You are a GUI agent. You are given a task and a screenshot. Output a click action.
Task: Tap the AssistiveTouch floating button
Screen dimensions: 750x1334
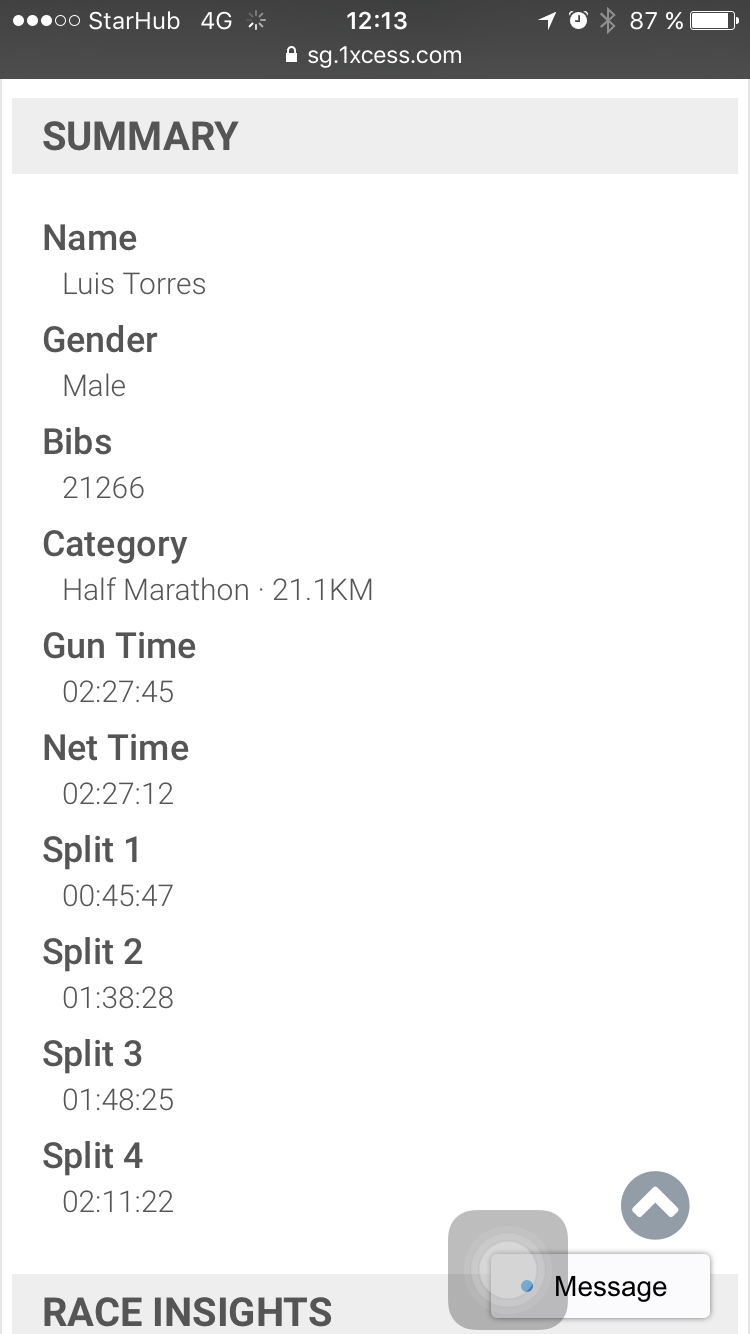tap(508, 1270)
